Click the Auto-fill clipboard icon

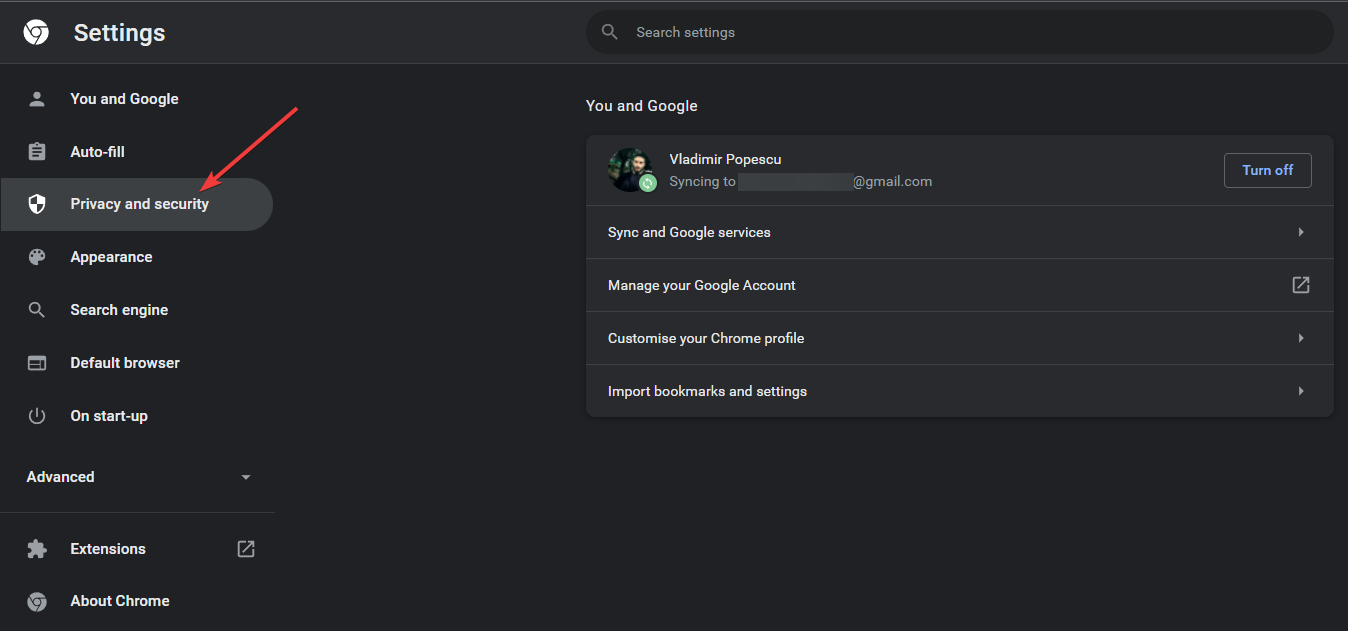pos(37,152)
